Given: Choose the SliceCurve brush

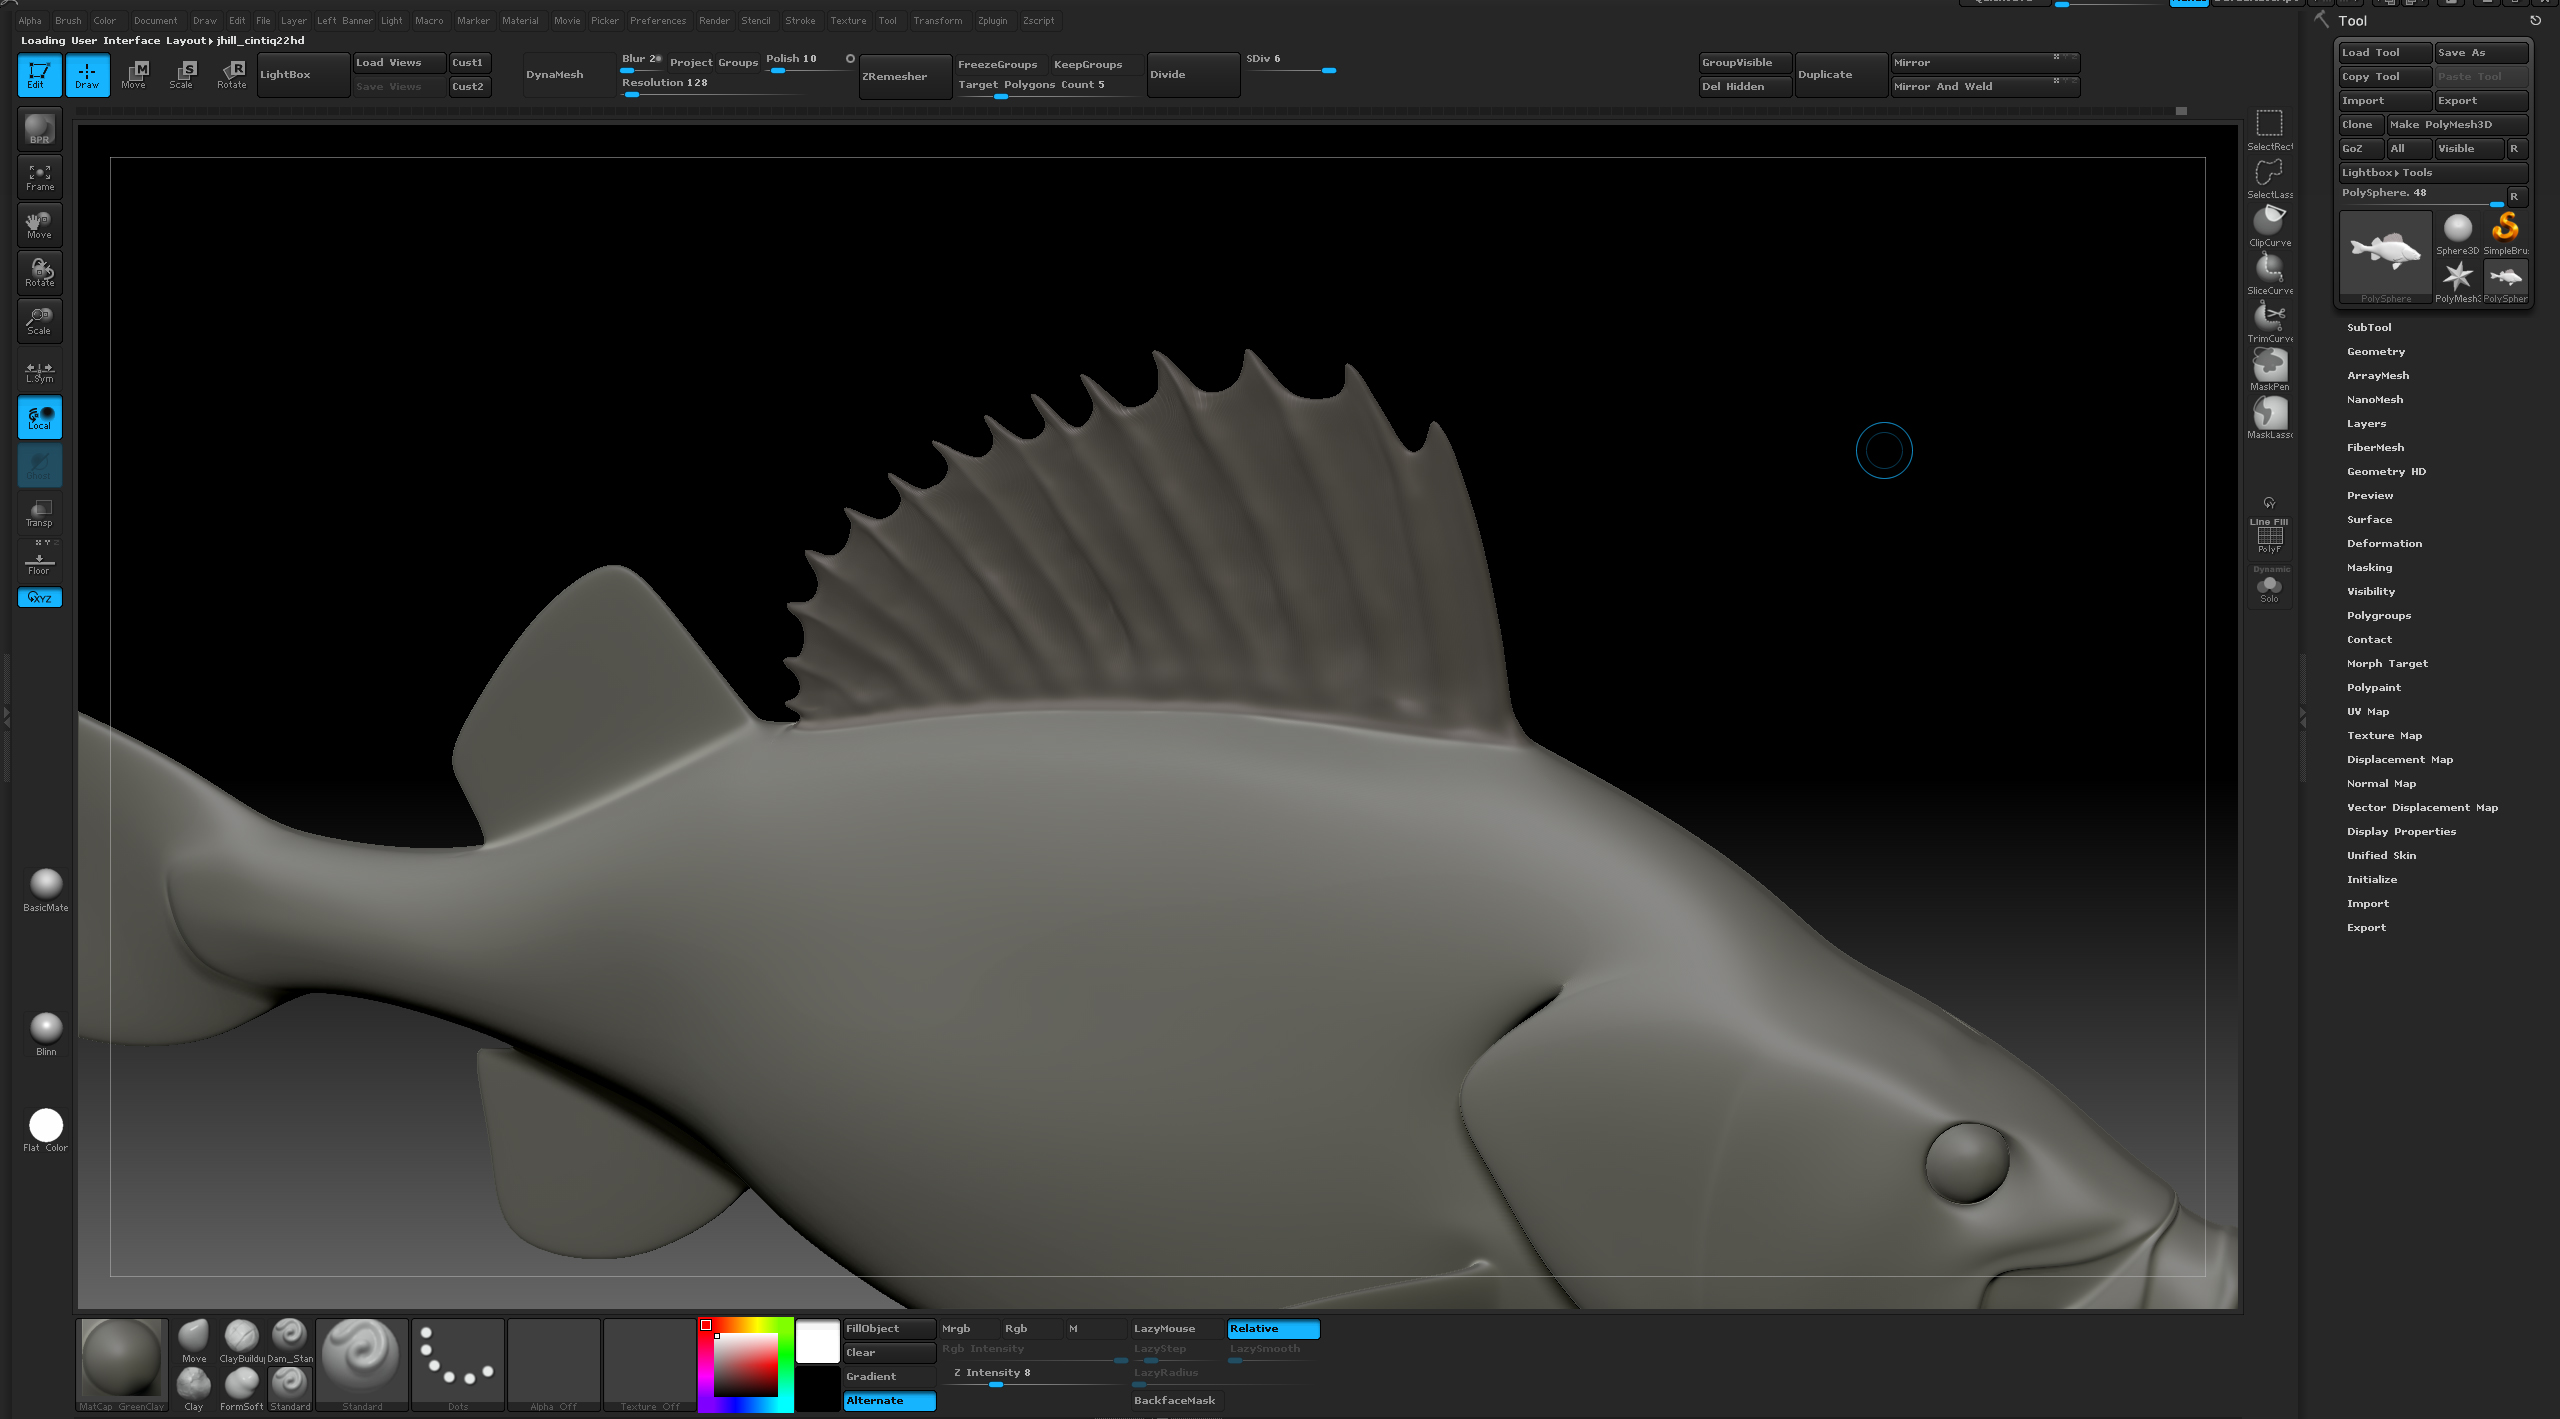Looking at the screenshot, I should 2269,273.
